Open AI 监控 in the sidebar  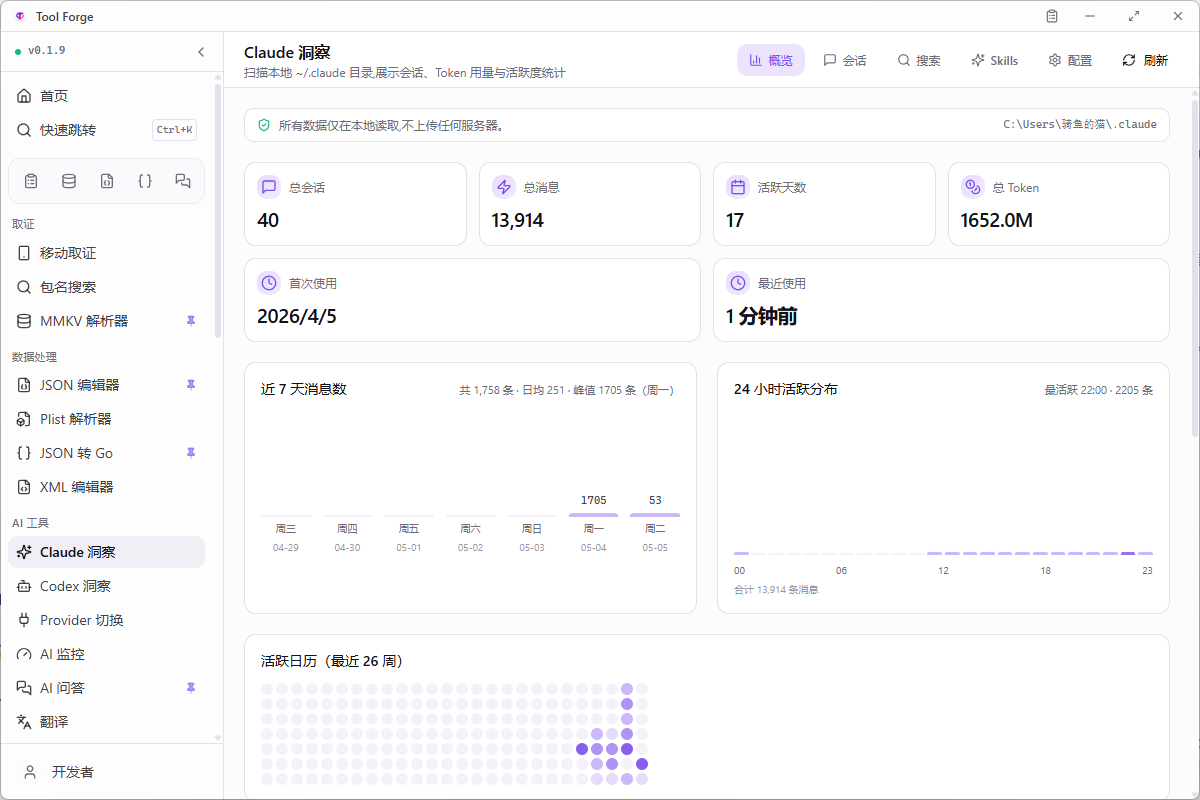tap(106, 654)
